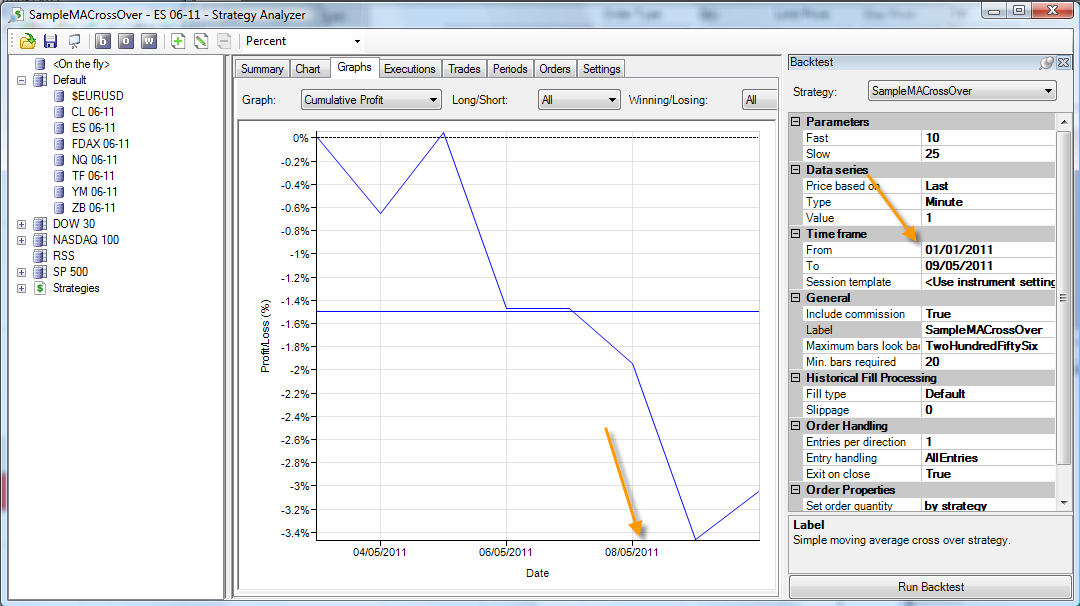This screenshot has height=606, width=1080.
Task: Select ES 06-11 in the instrument tree
Action: tap(94, 128)
